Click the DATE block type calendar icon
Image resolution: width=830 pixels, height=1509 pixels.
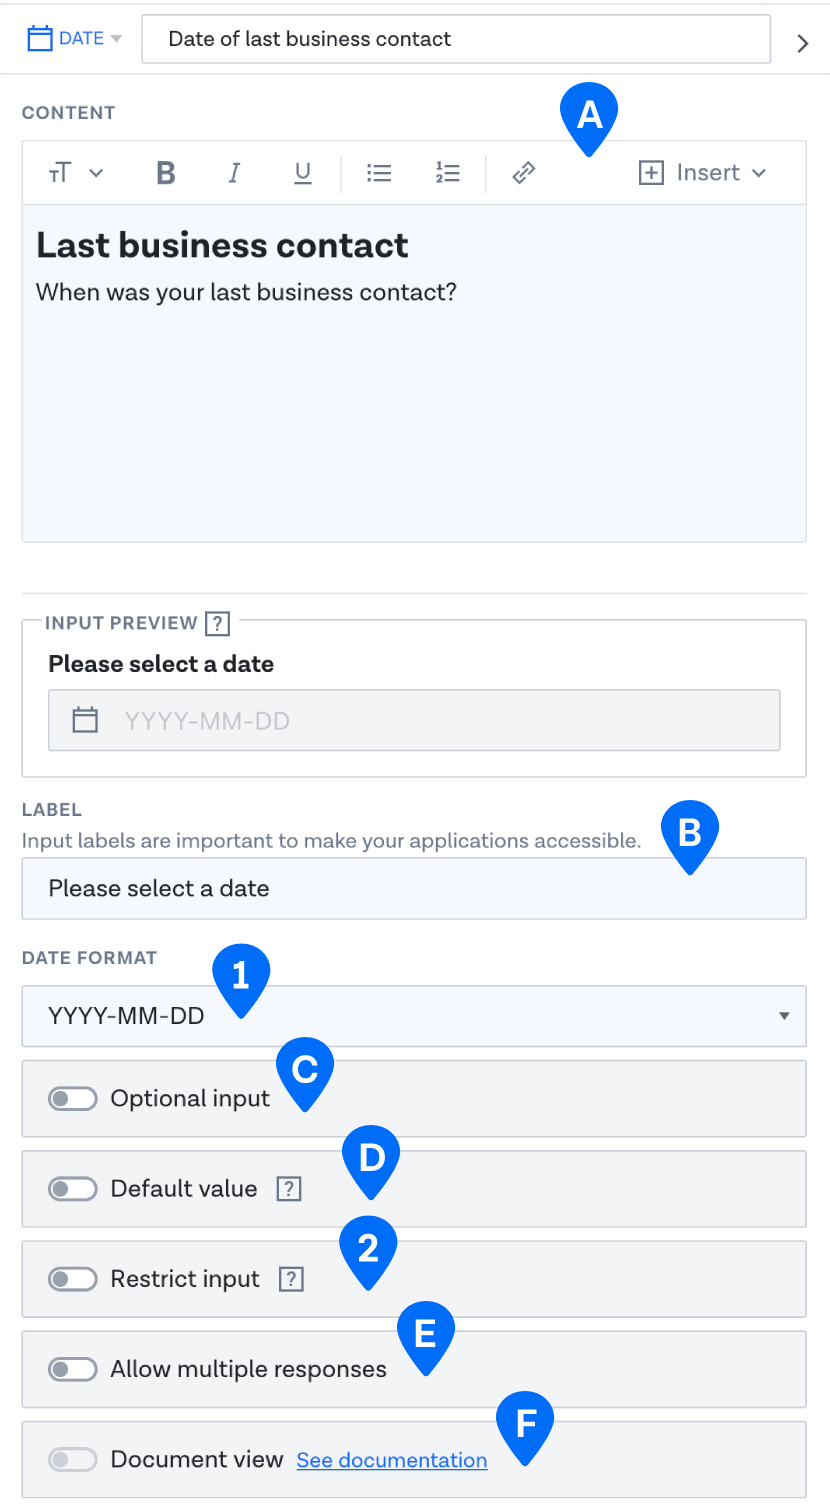(39, 37)
